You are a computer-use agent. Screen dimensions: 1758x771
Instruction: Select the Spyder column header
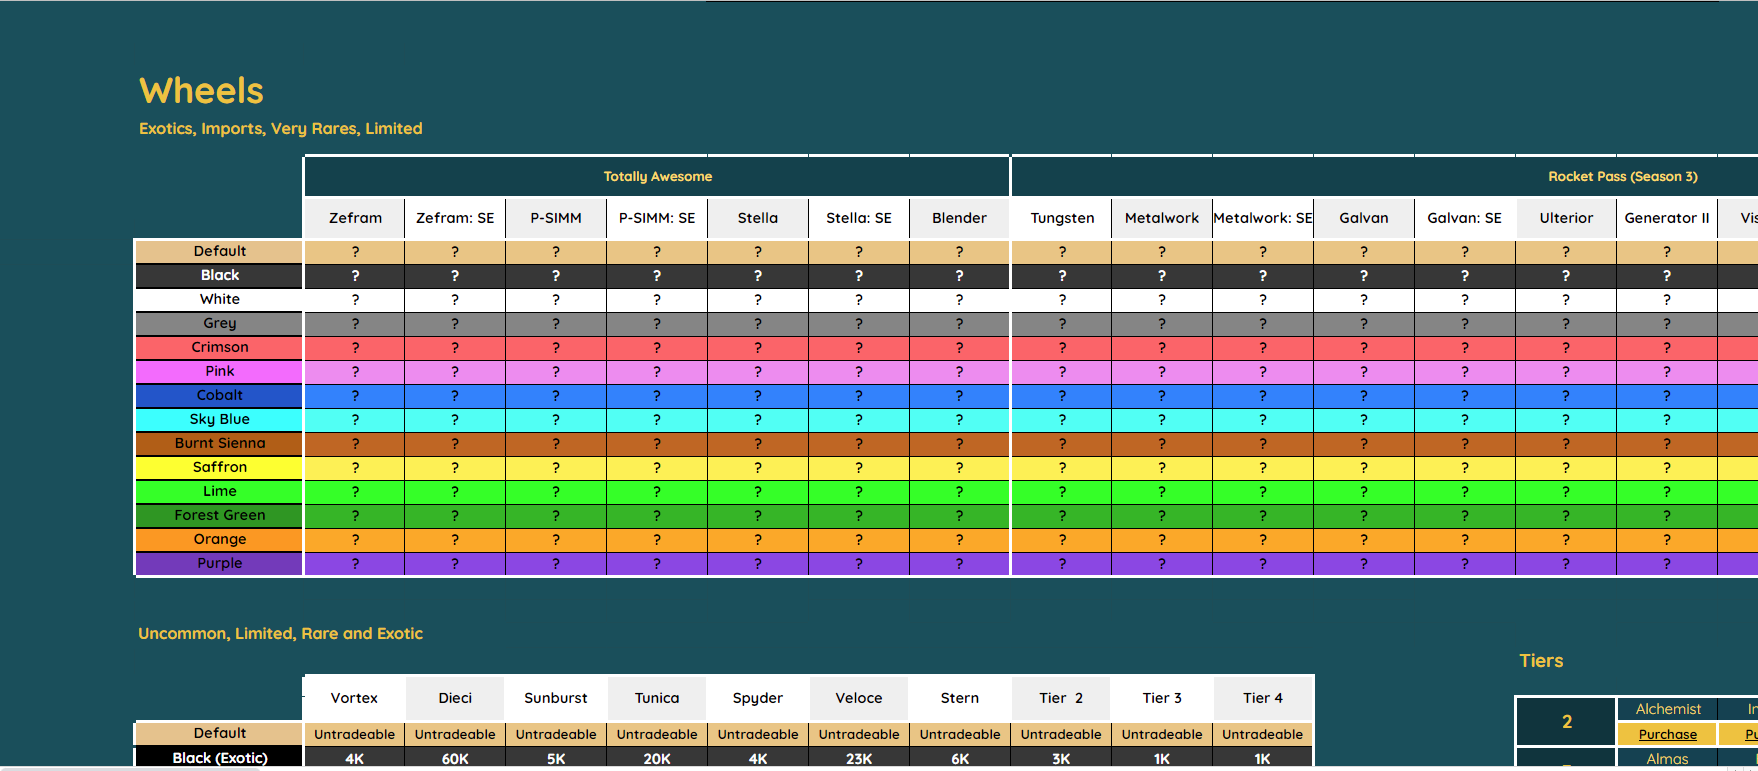point(758,698)
